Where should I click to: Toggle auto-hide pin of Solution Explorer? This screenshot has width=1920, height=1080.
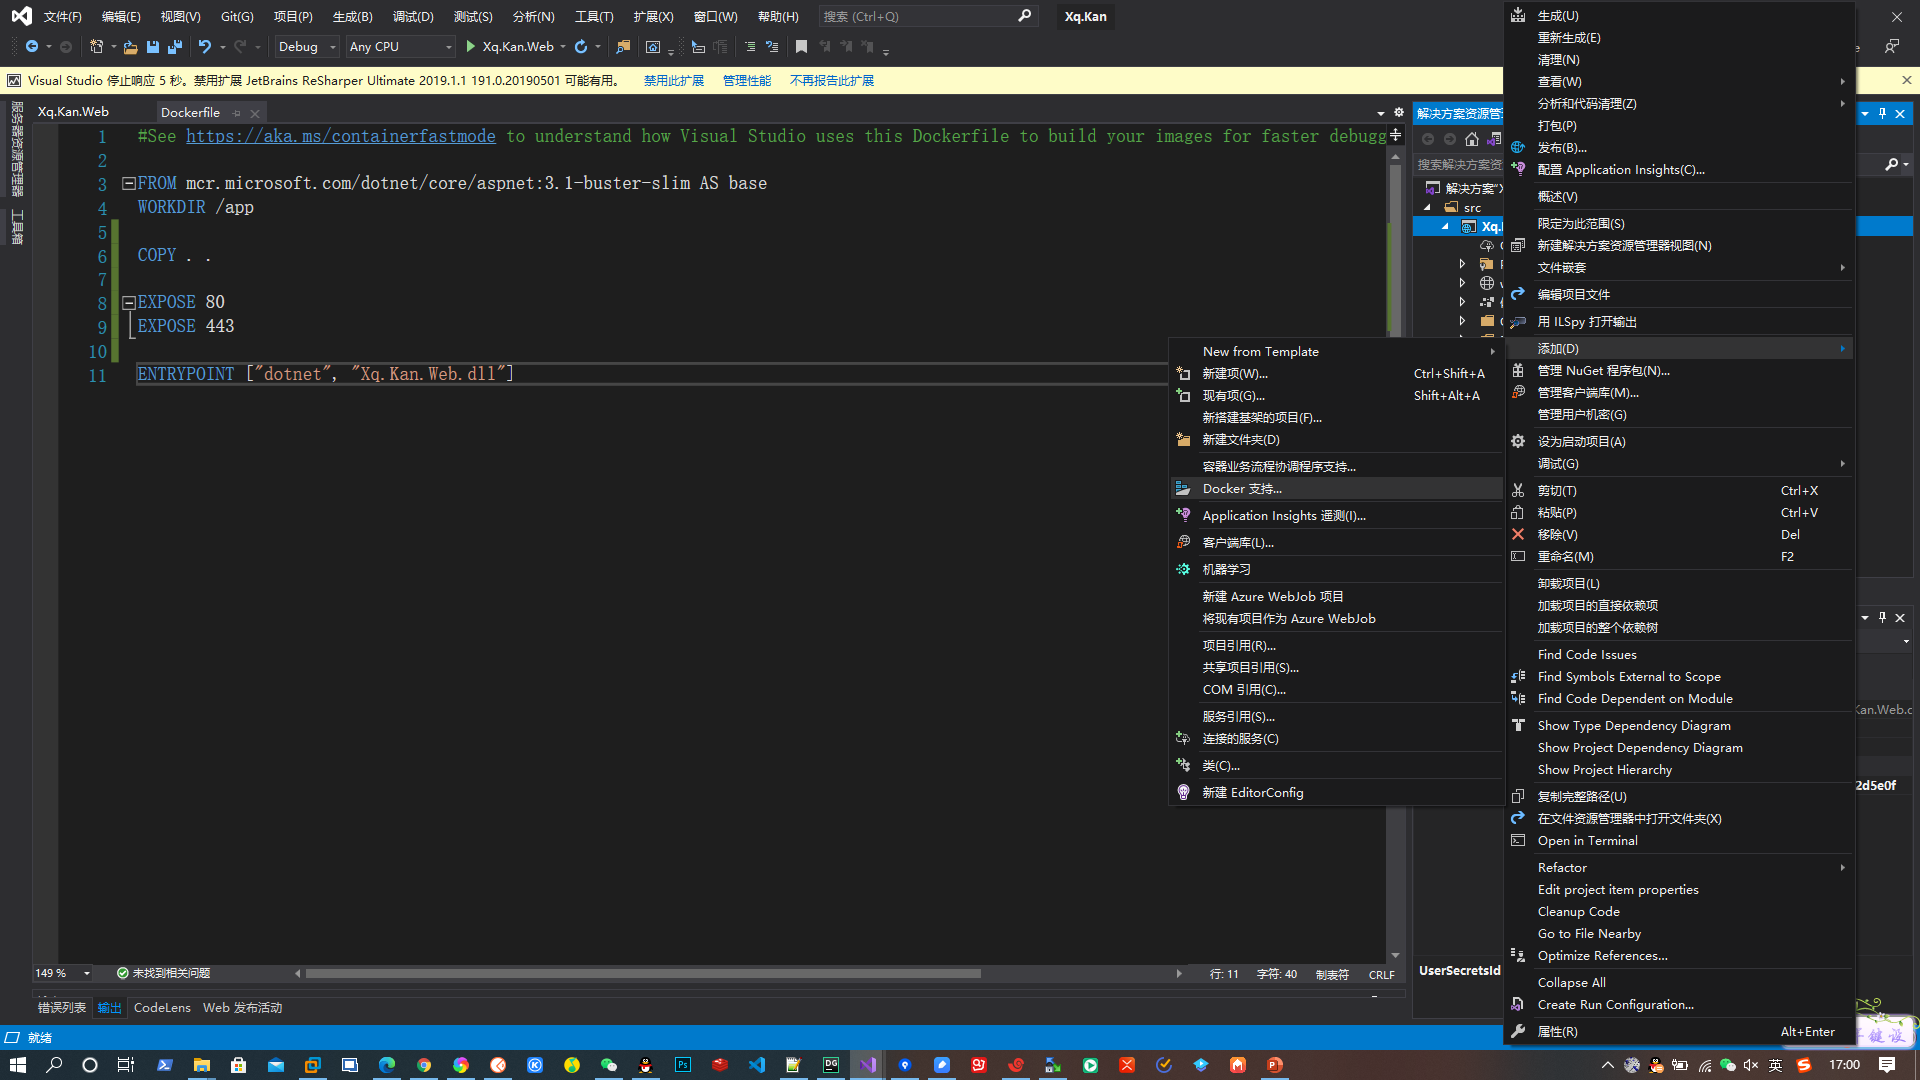pyautogui.click(x=1882, y=113)
